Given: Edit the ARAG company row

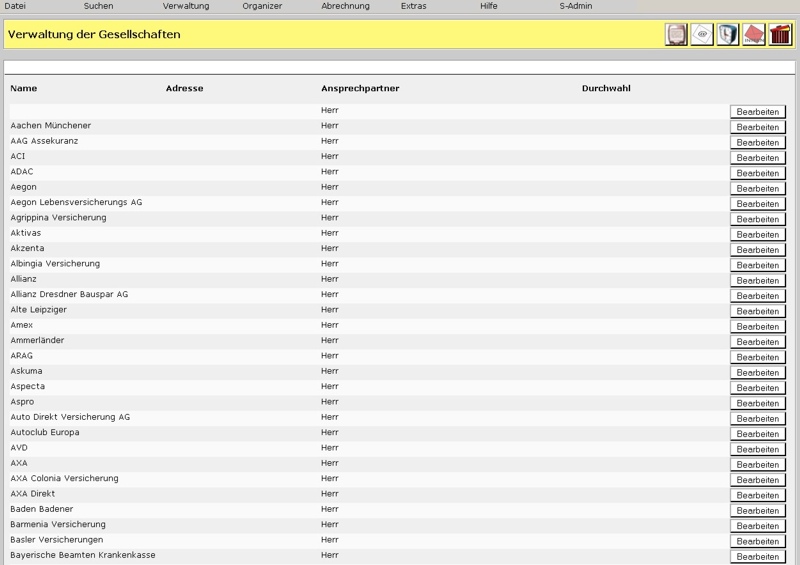Looking at the screenshot, I should coord(758,357).
